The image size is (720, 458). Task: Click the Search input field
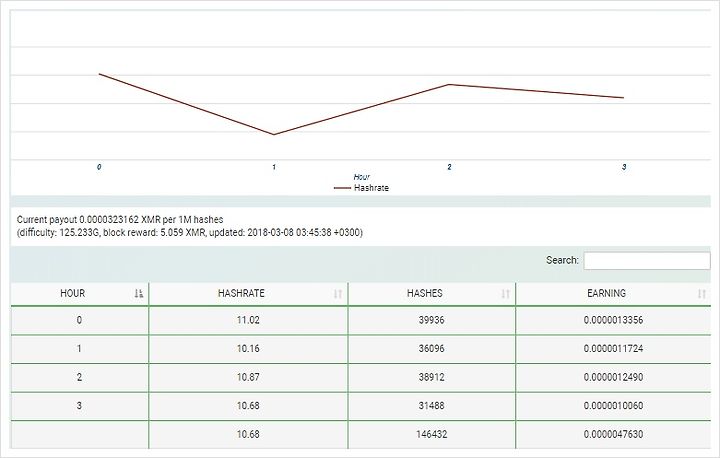click(647, 260)
